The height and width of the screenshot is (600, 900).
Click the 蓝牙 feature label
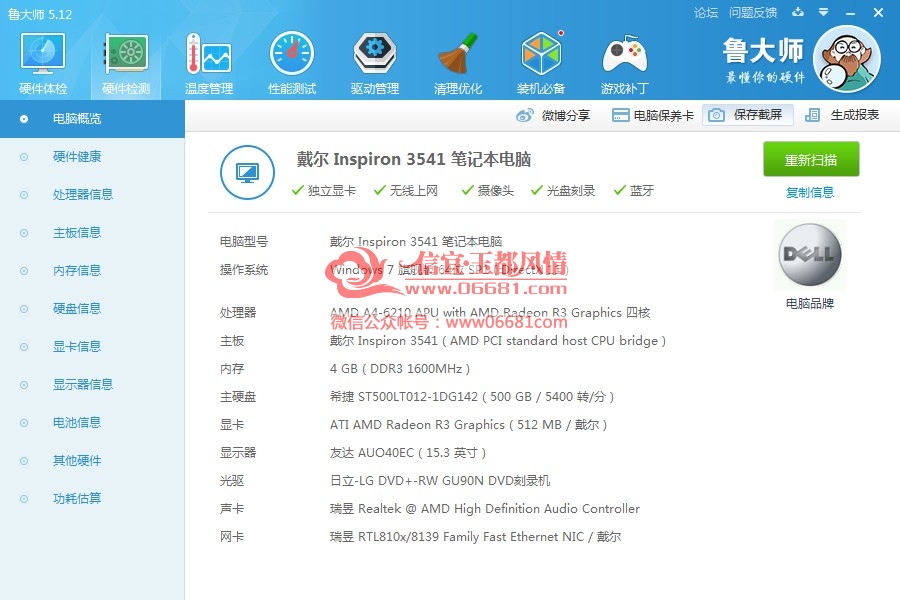pyautogui.click(x=642, y=191)
